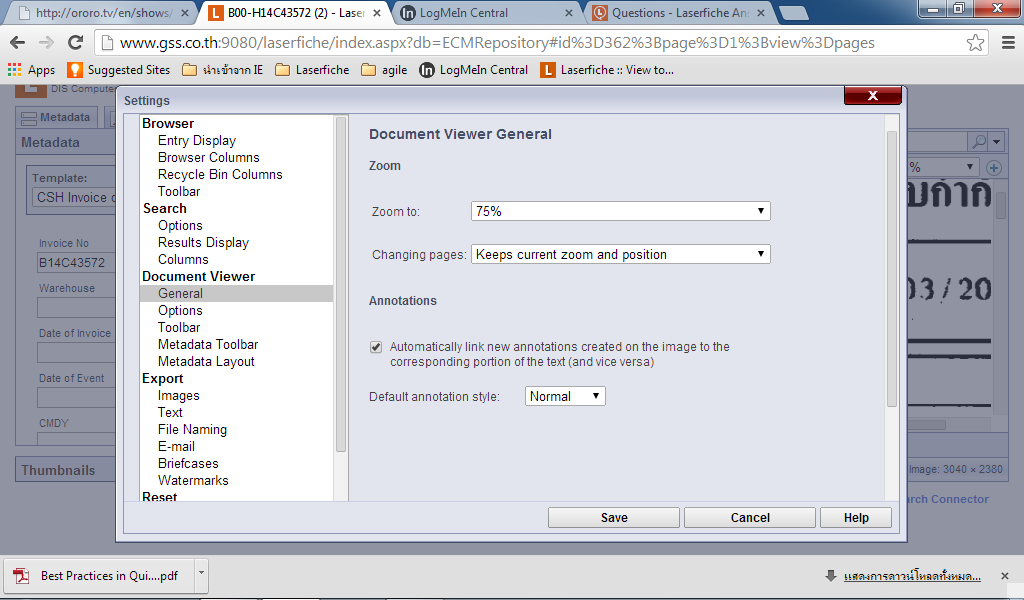Open the Laserfiche bookmark folder
1024x600 pixels.
coord(312,70)
